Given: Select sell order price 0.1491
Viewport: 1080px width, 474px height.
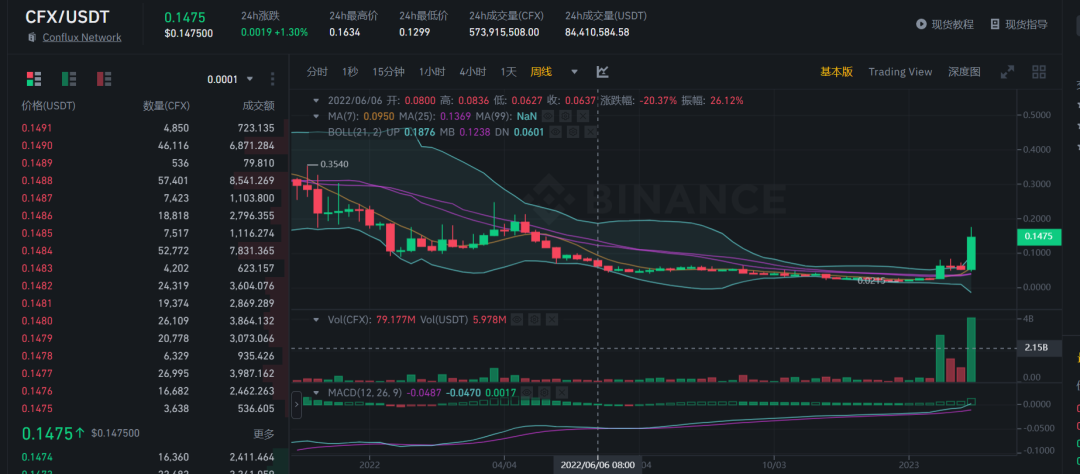Looking at the screenshot, I should (37, 128).
